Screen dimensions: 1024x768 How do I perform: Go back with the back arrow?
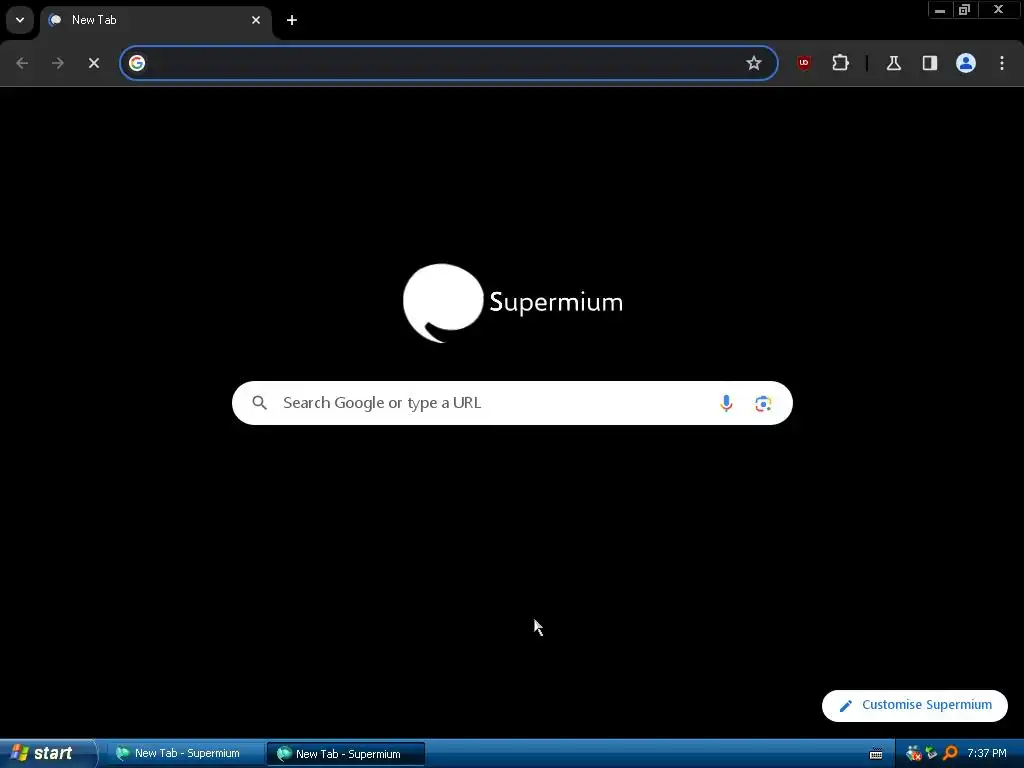click(x=22, y=63)
